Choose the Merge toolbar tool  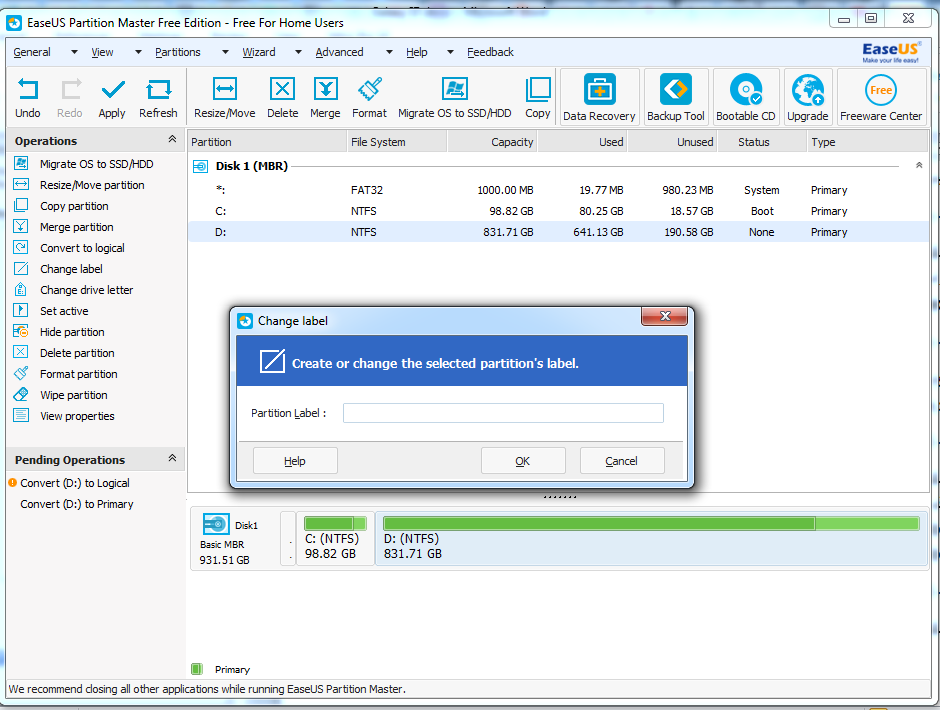pos(326,98)
